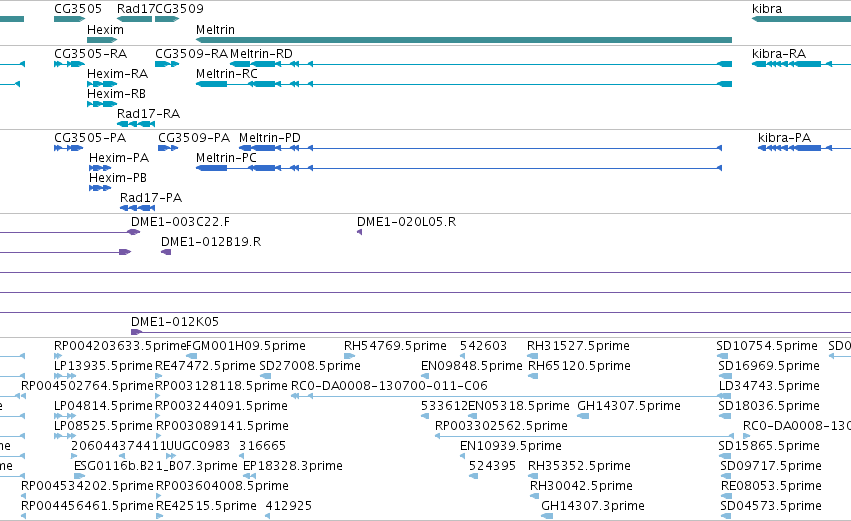Select the Meltrin-RD transcript label

tap(261, 54)
